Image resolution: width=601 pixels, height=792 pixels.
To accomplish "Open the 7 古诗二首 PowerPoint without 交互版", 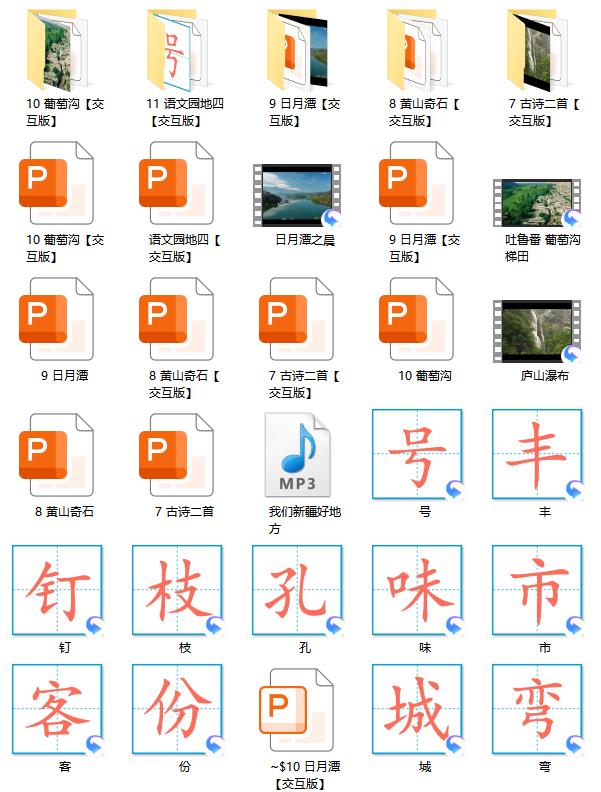I will click(x=176, y=455).
